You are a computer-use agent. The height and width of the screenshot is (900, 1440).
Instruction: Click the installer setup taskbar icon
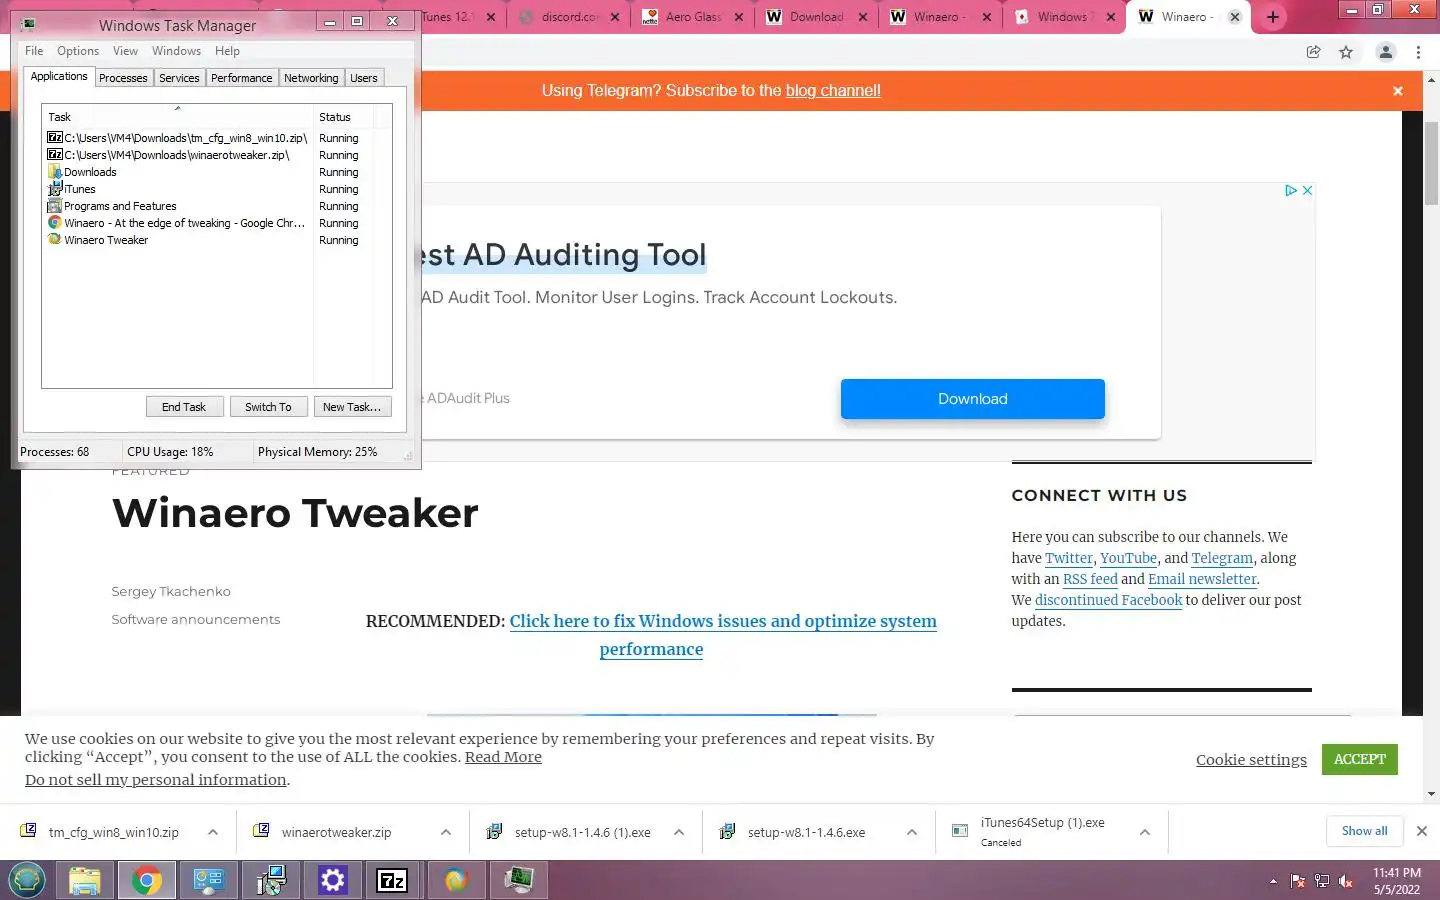click(270, 880)
